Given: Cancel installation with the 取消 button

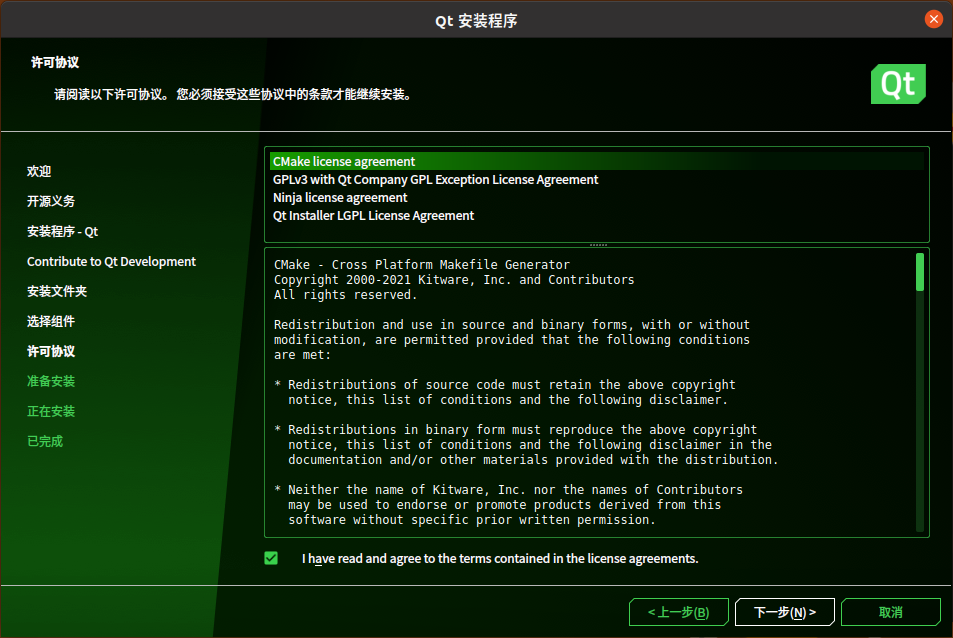Looking at the screenshot, I should [890, 612].
